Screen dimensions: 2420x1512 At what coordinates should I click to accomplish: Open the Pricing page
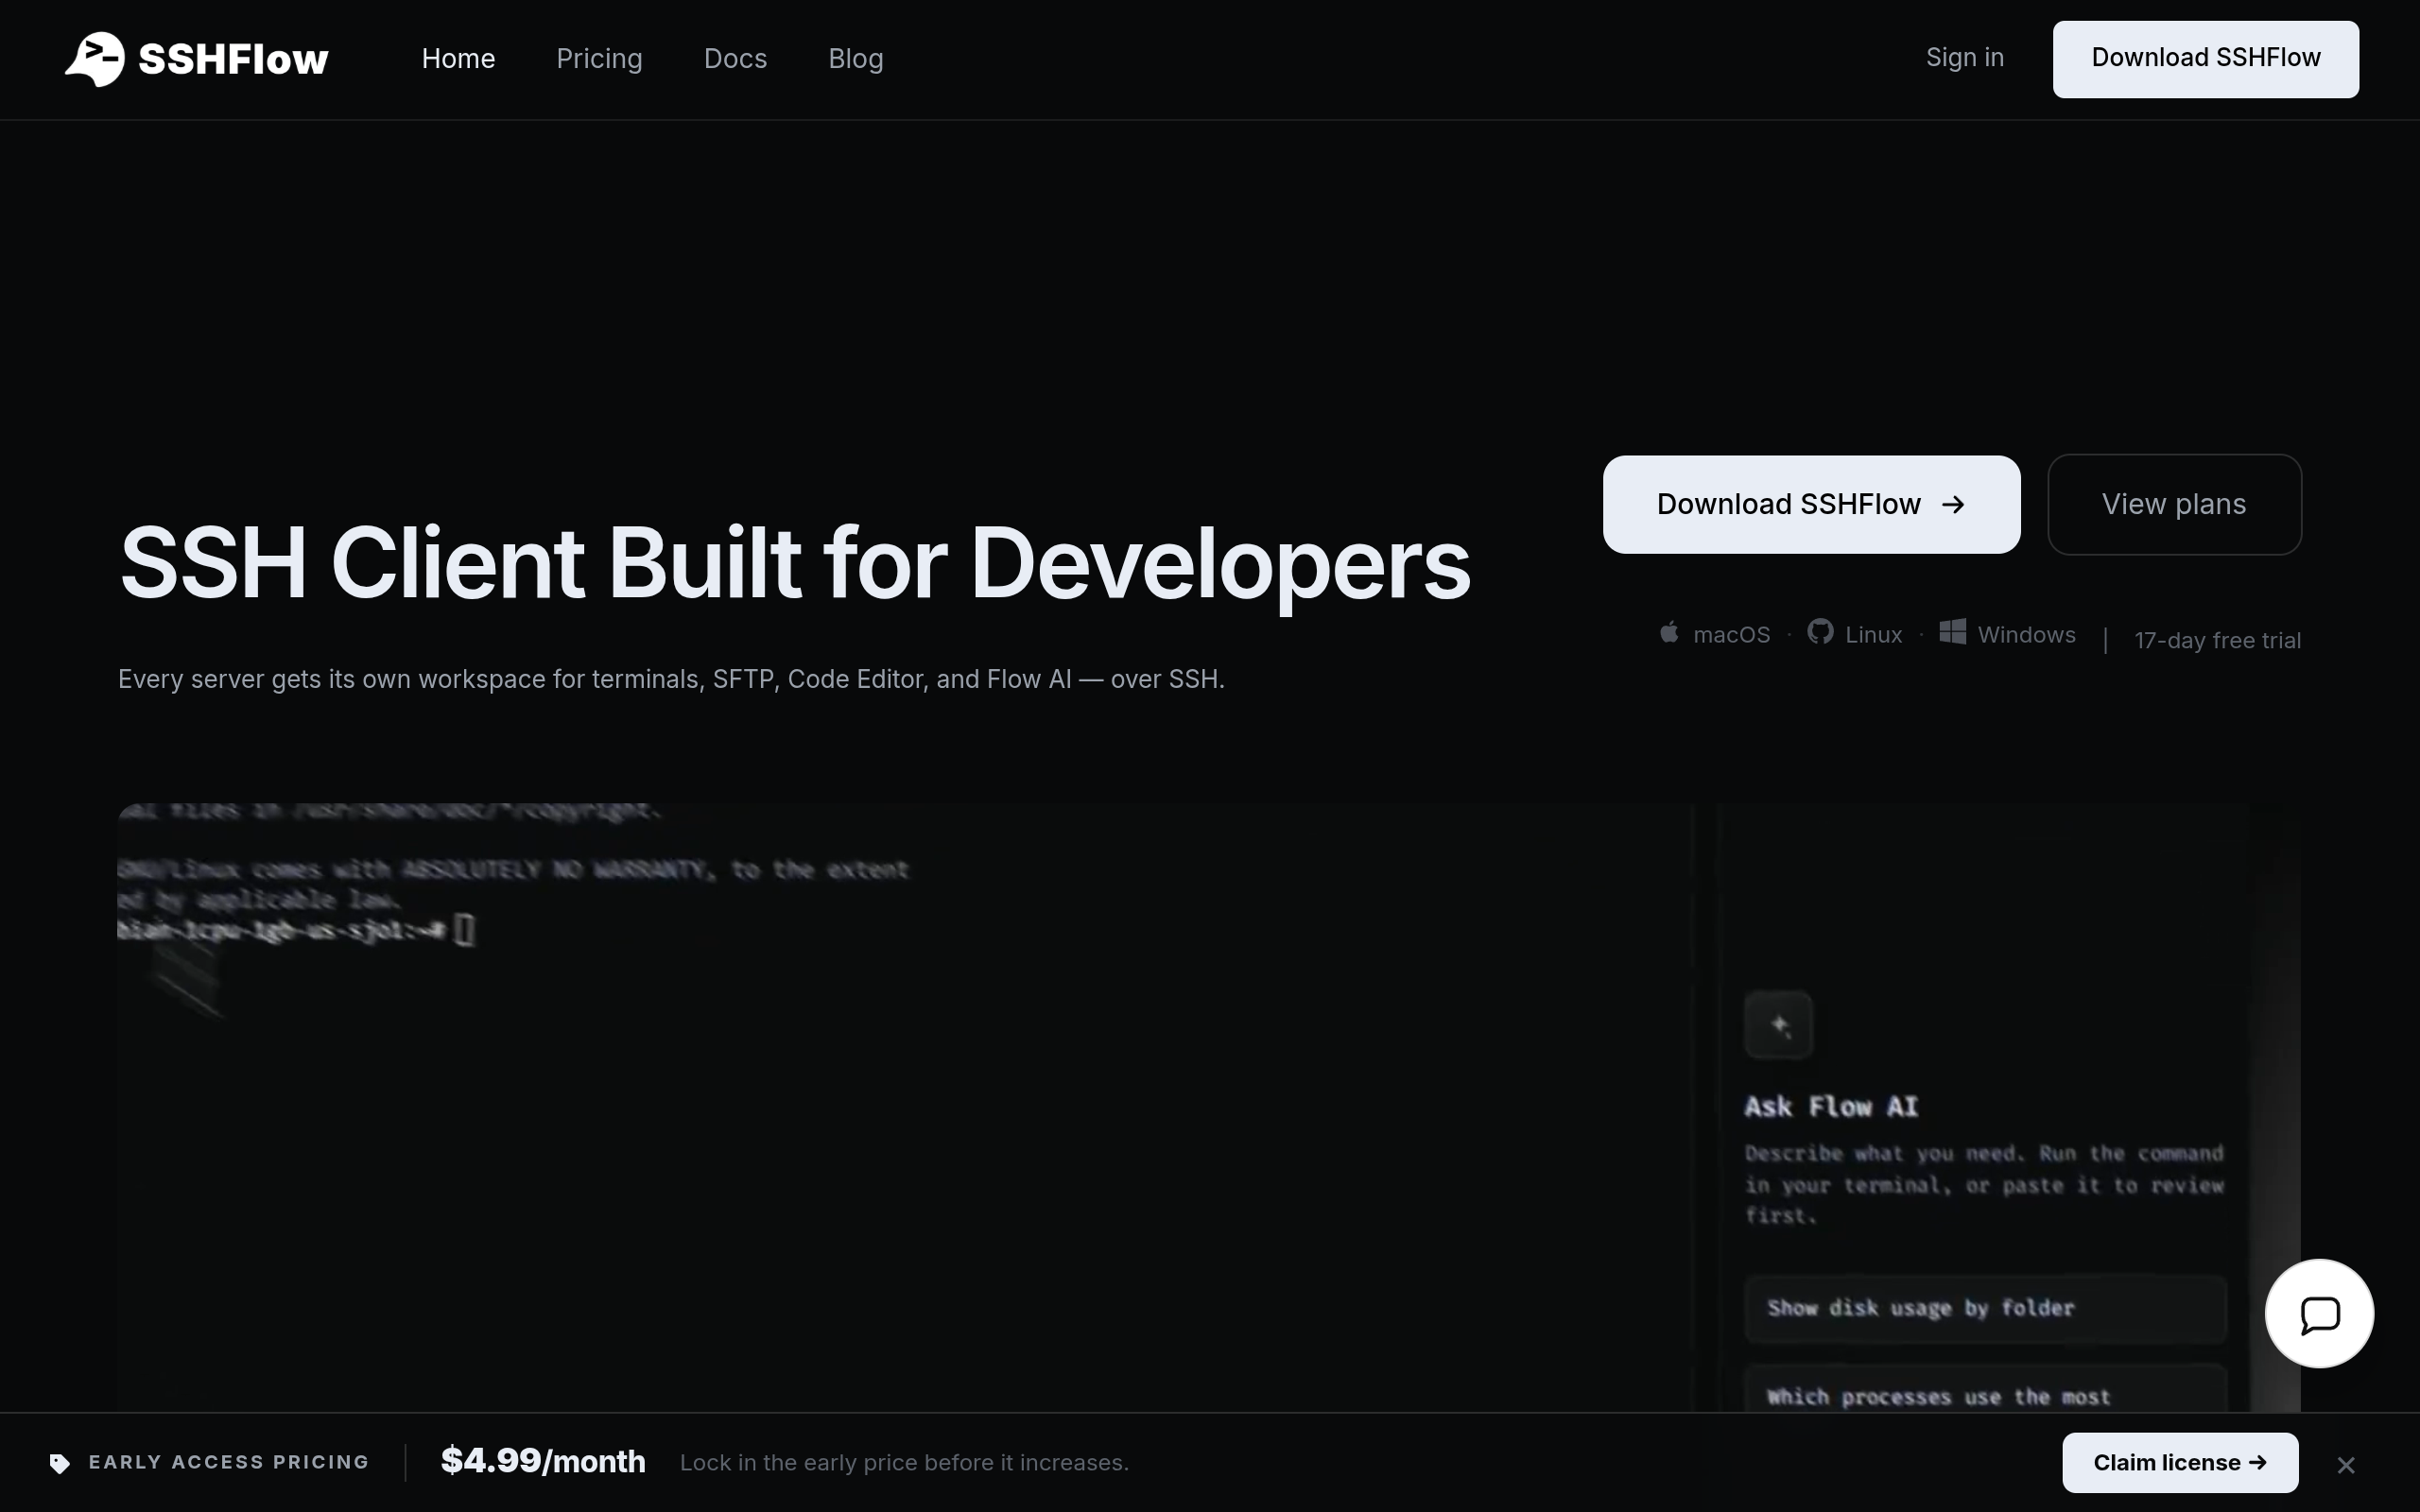pos(599,59)
